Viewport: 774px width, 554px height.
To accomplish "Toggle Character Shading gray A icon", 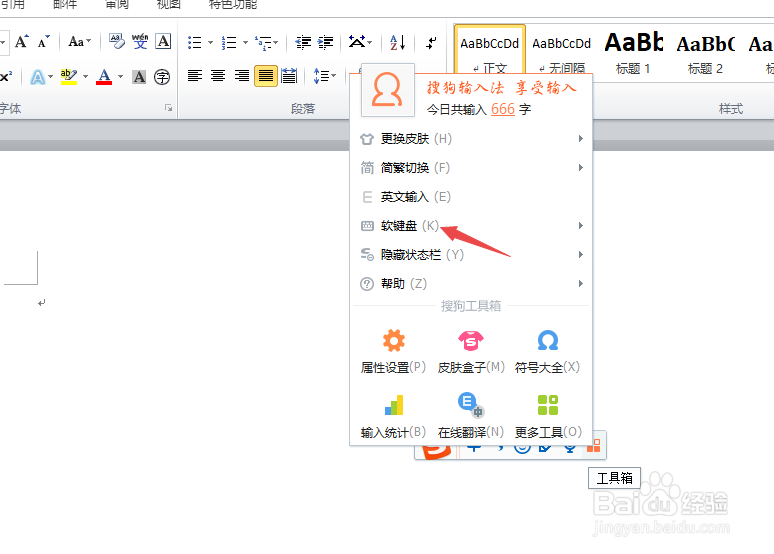I will pyautogui.click(x=140, y=77).
